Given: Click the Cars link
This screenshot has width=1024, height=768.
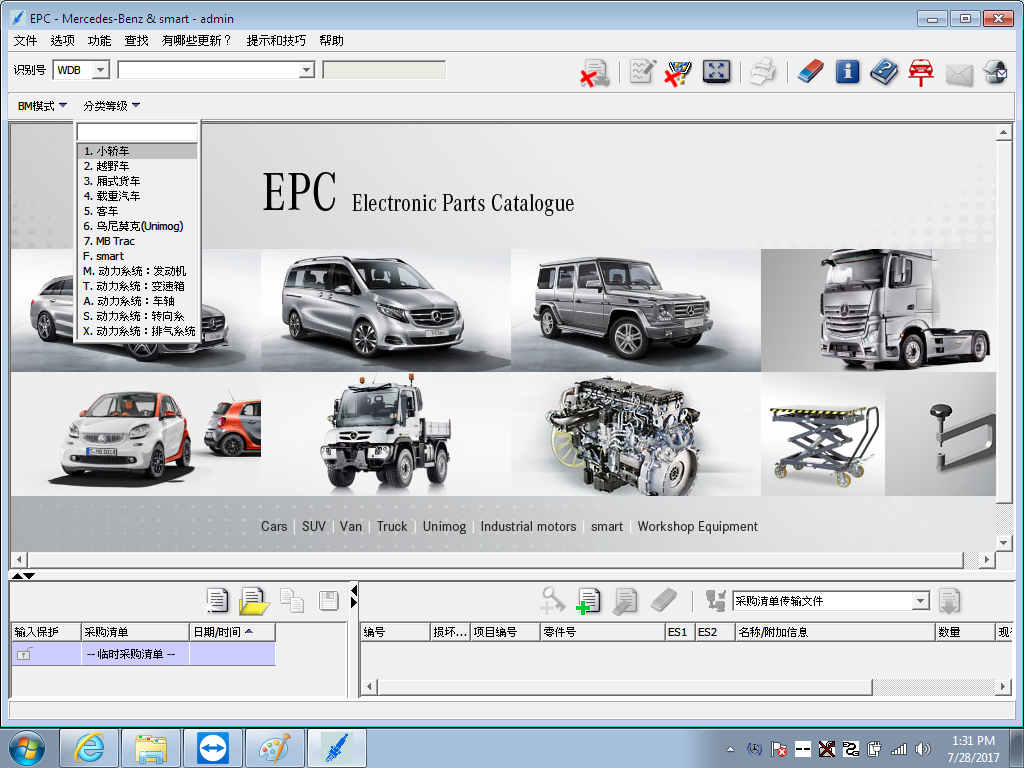Looking at the screenshot, I should (274, 526).
